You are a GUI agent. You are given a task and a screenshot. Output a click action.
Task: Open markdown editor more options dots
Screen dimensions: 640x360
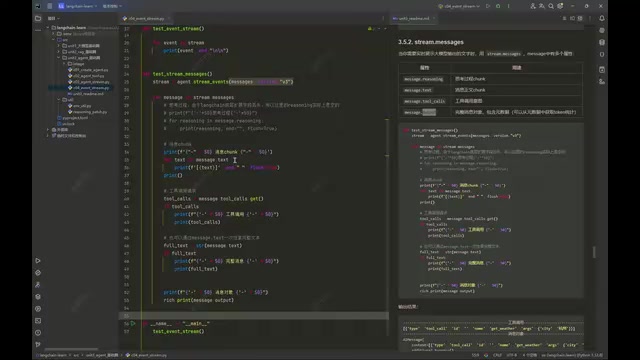tap(590, 18)
